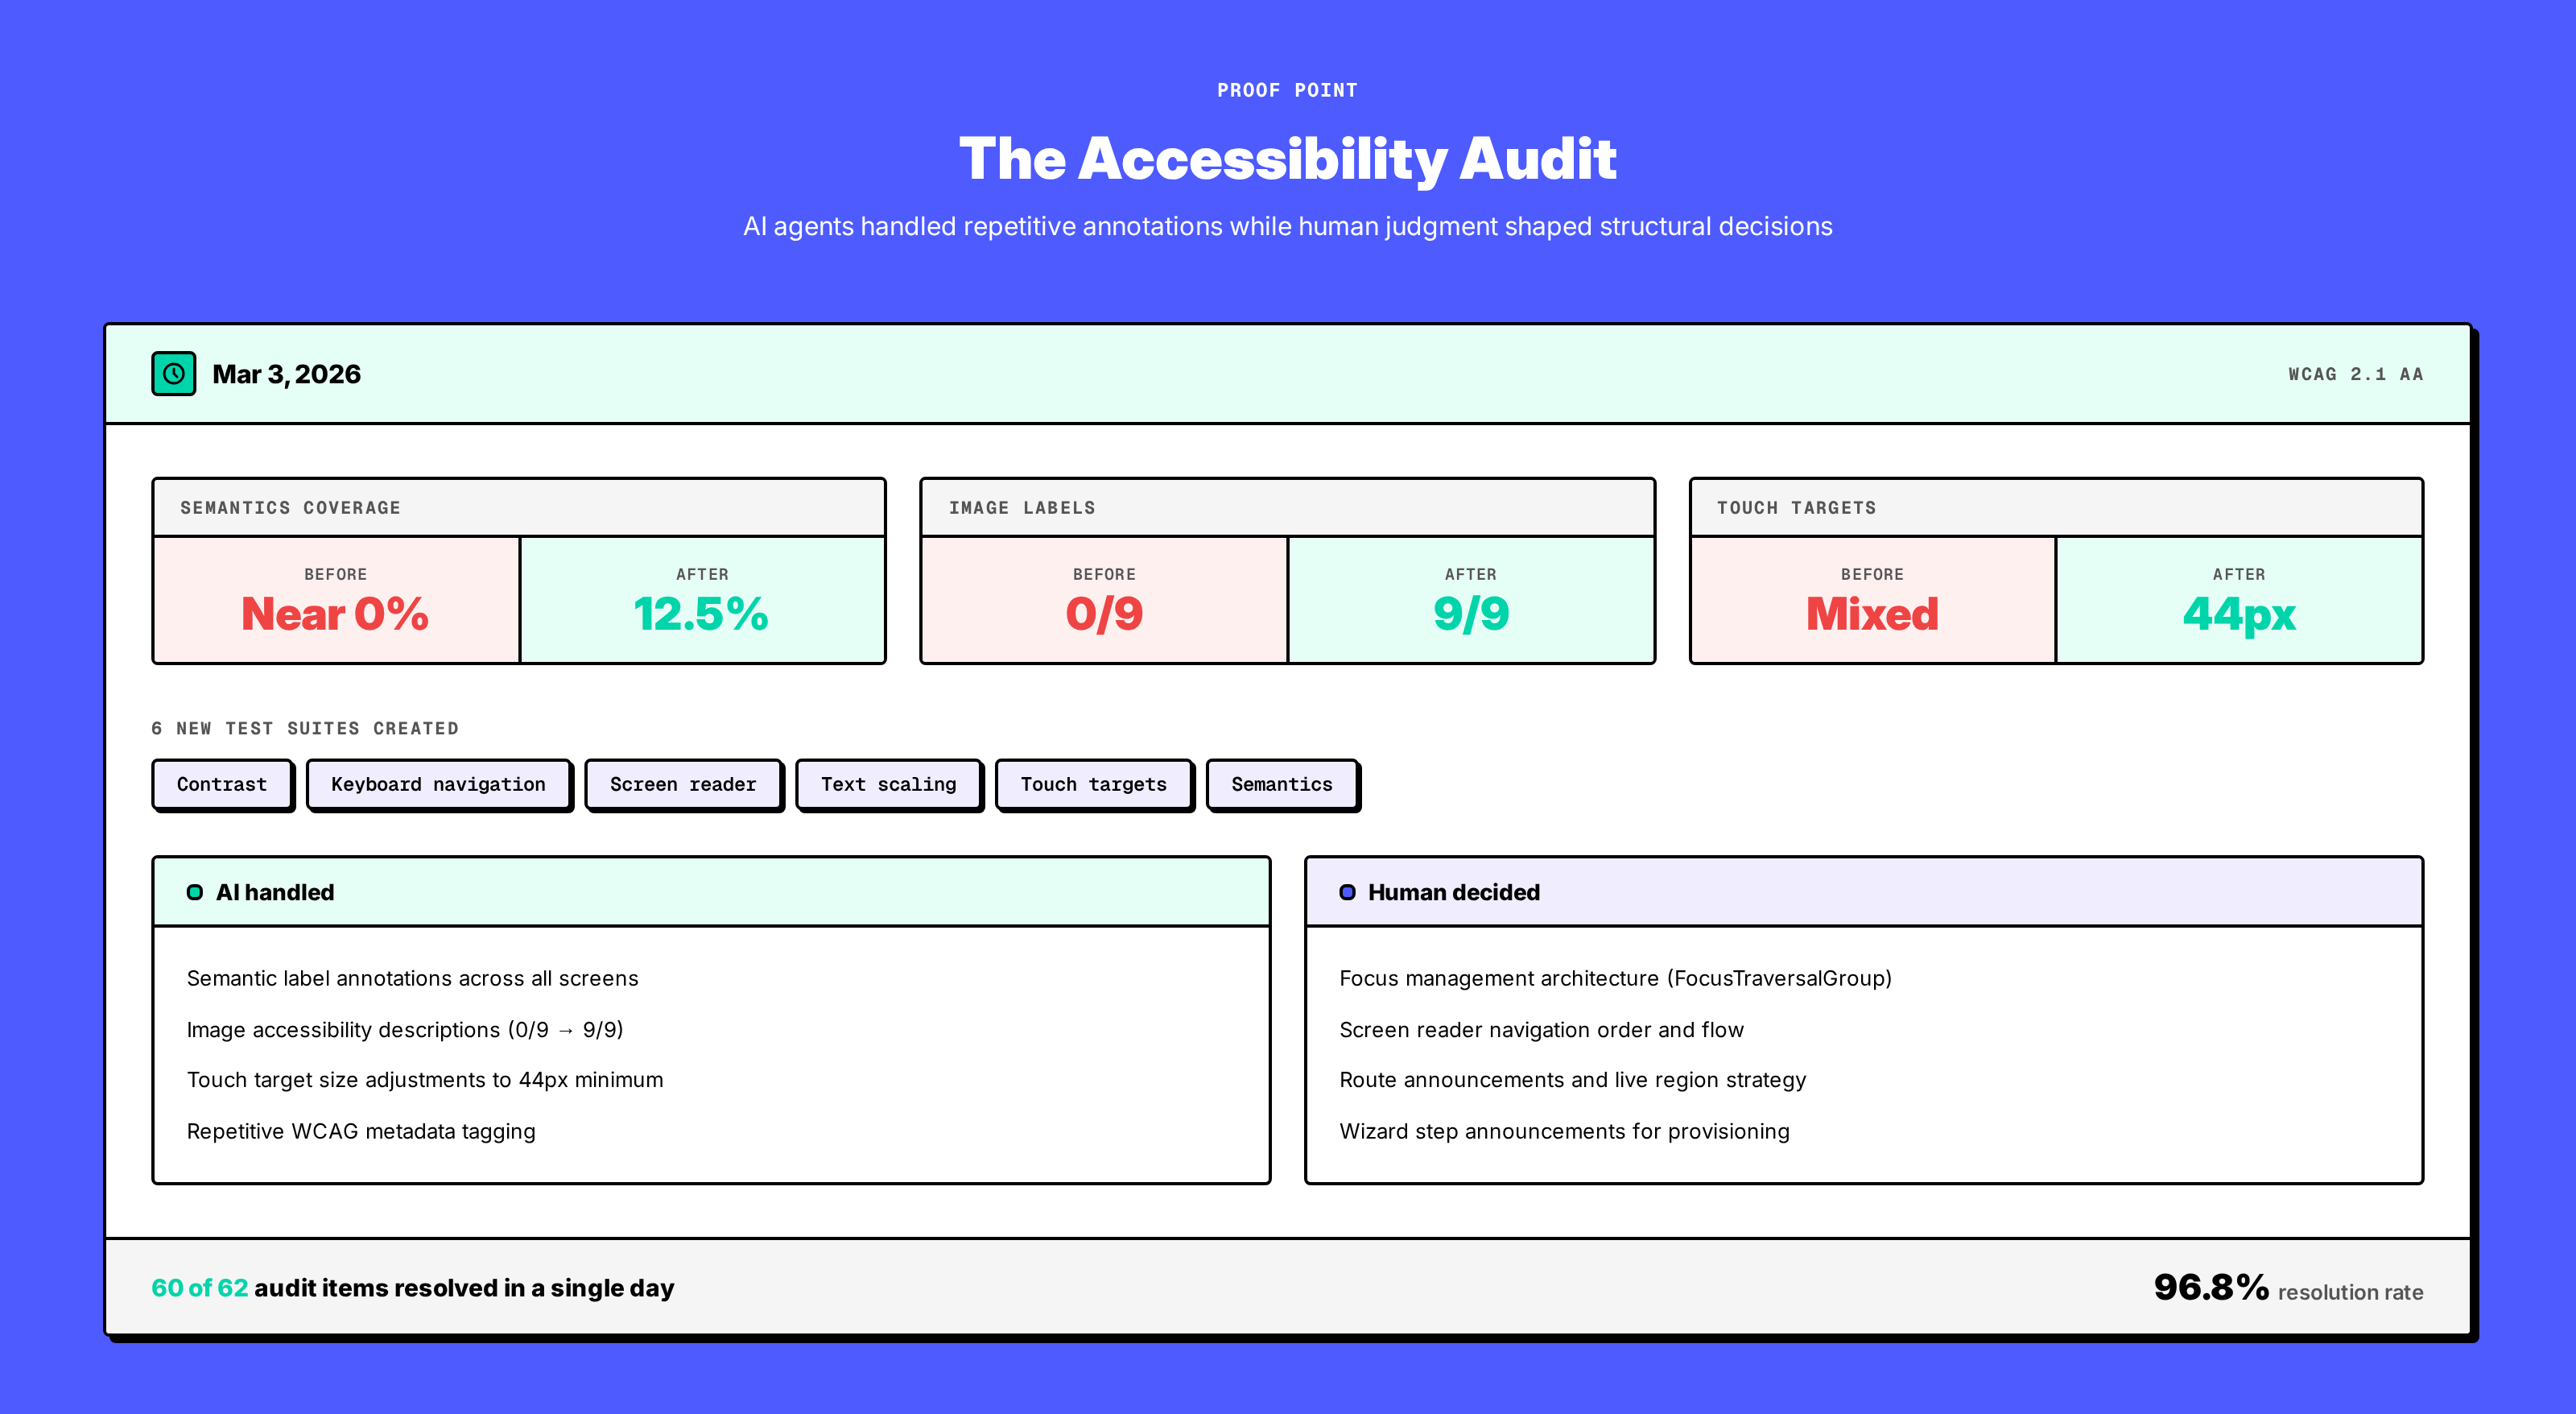The width and height of the screenshot is (2576, 1414).
Task: Click the 60 of 62 highlighted count
Action: click(200, 1288)
